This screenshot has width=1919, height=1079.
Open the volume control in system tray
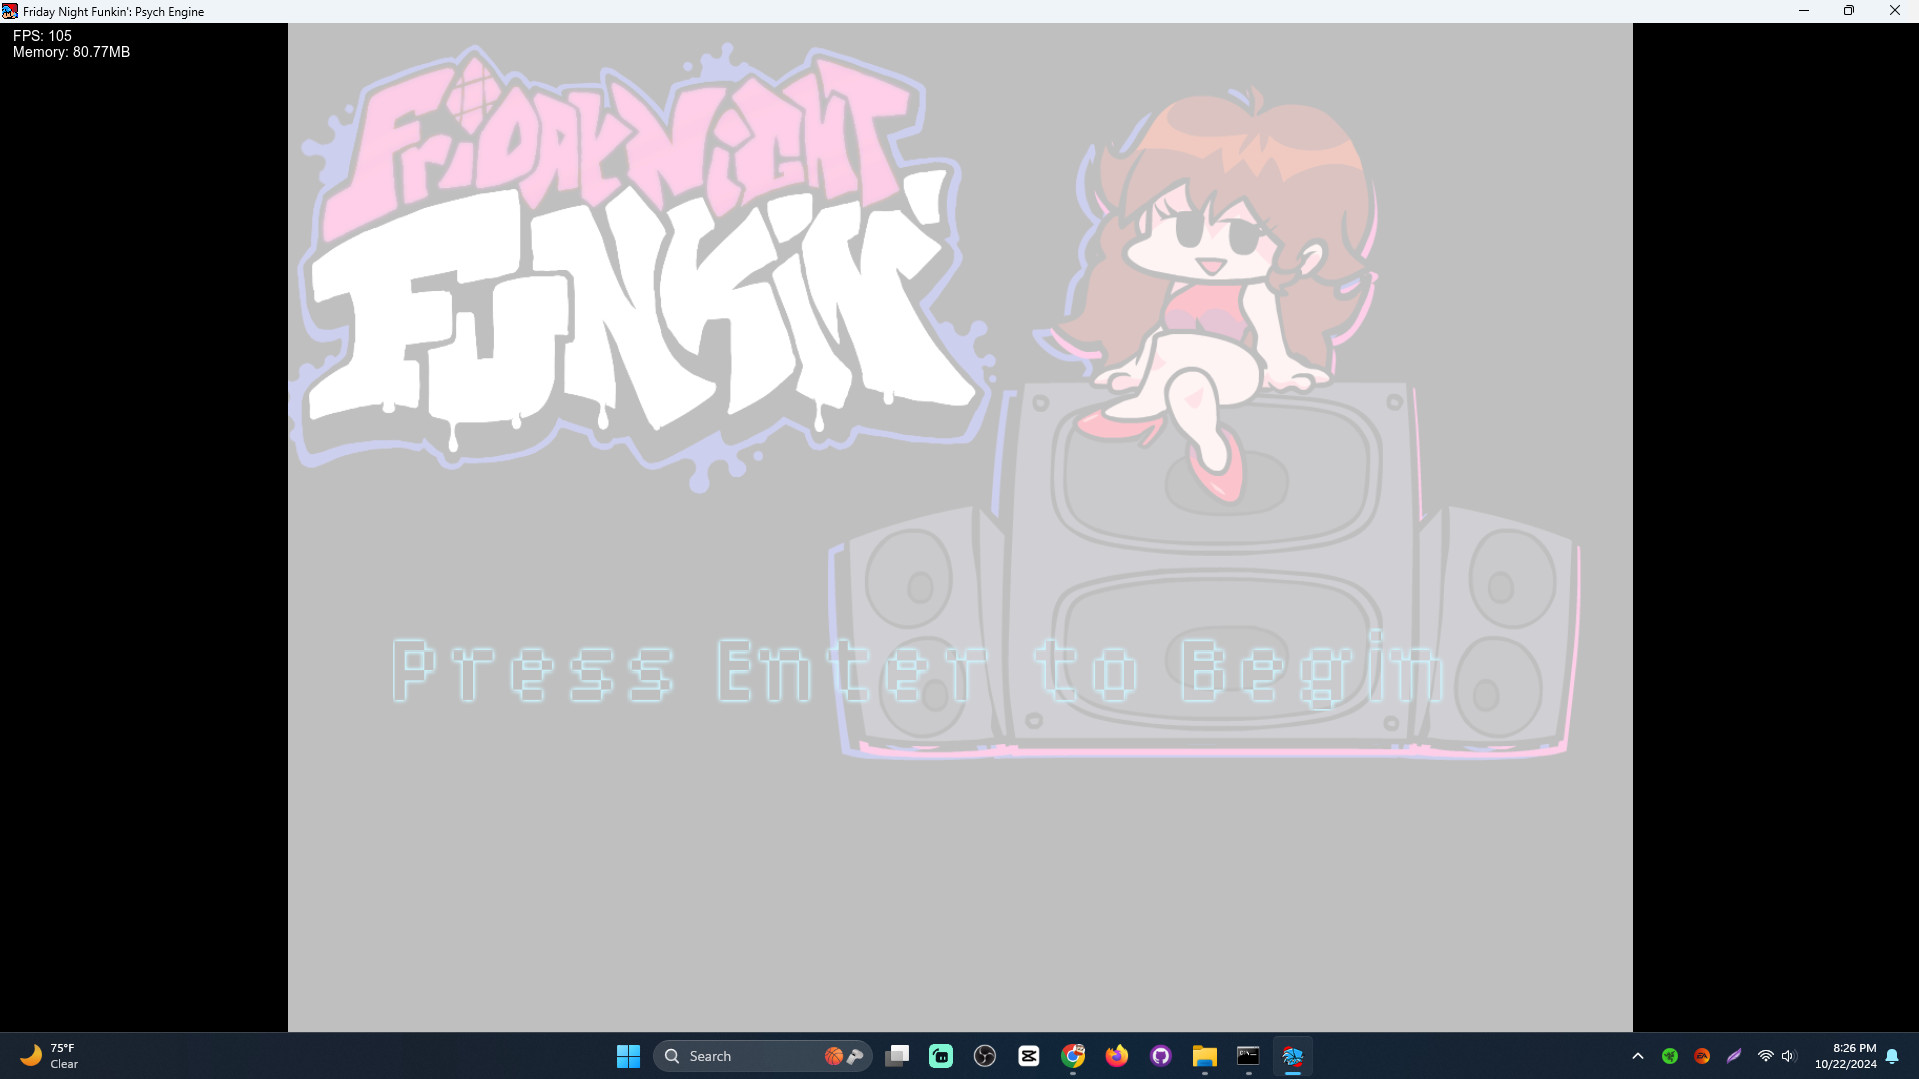1789,1056
